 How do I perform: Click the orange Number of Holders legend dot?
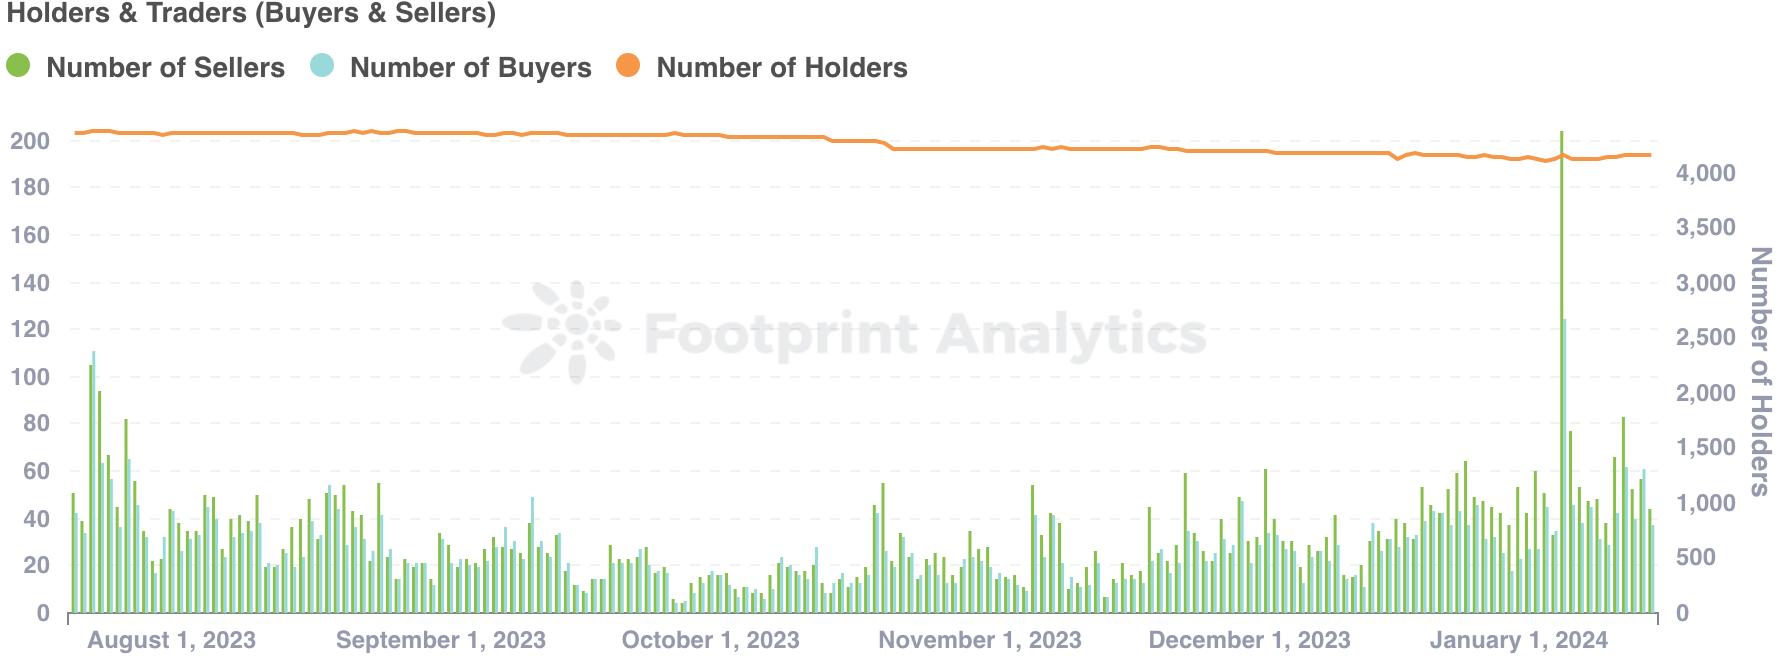628,66
